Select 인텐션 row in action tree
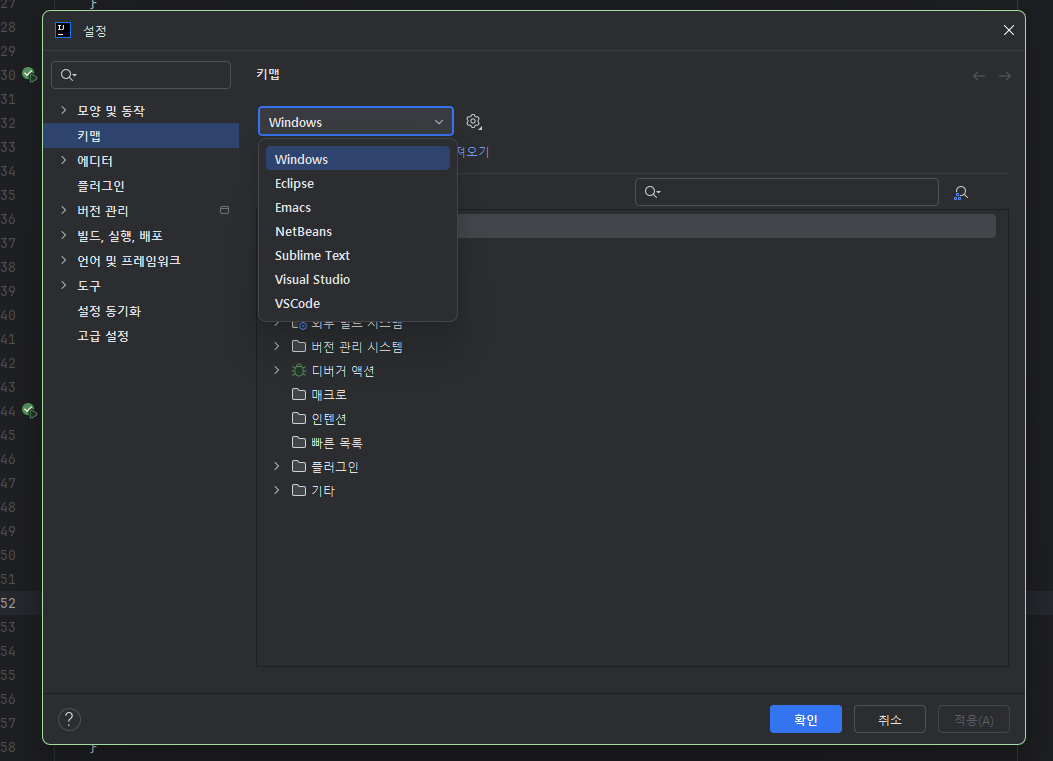Screen dimensions: 1053x761 (632, 418)
